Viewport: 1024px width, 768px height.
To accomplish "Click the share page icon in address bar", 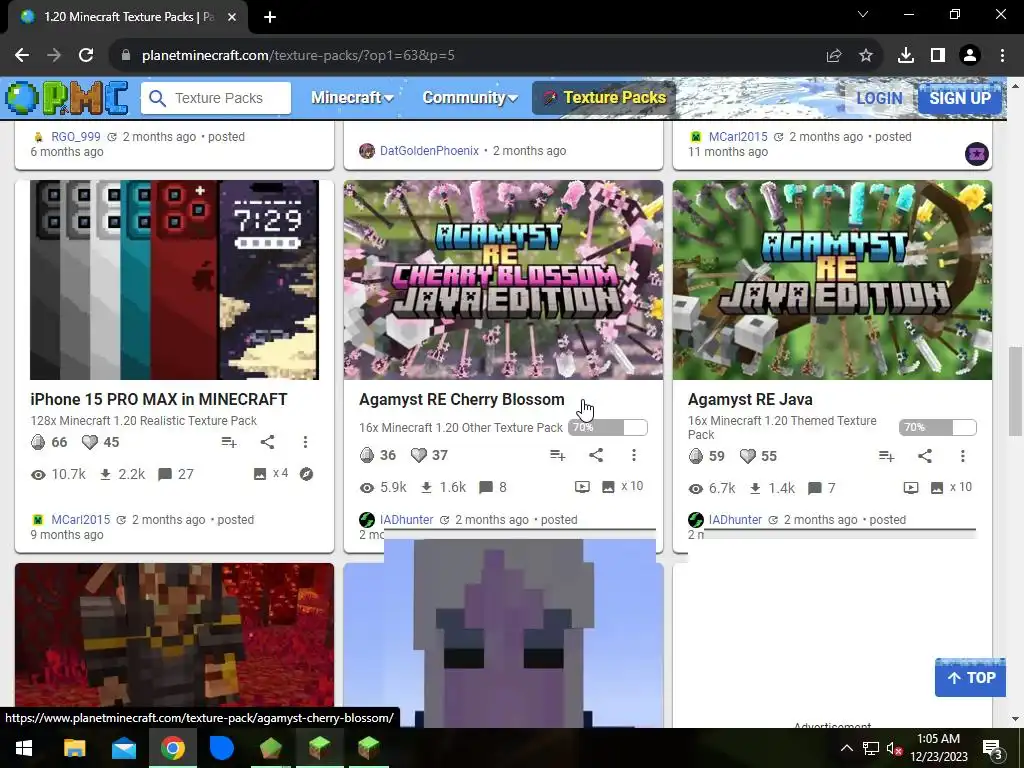I will tap(834, 56).
